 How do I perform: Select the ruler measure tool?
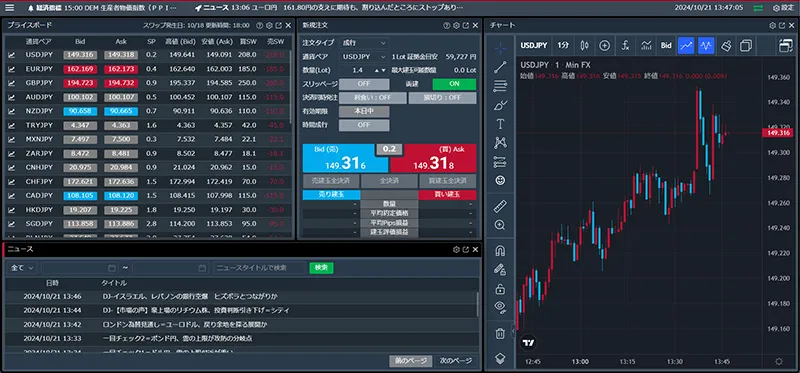tap(501, 206)
